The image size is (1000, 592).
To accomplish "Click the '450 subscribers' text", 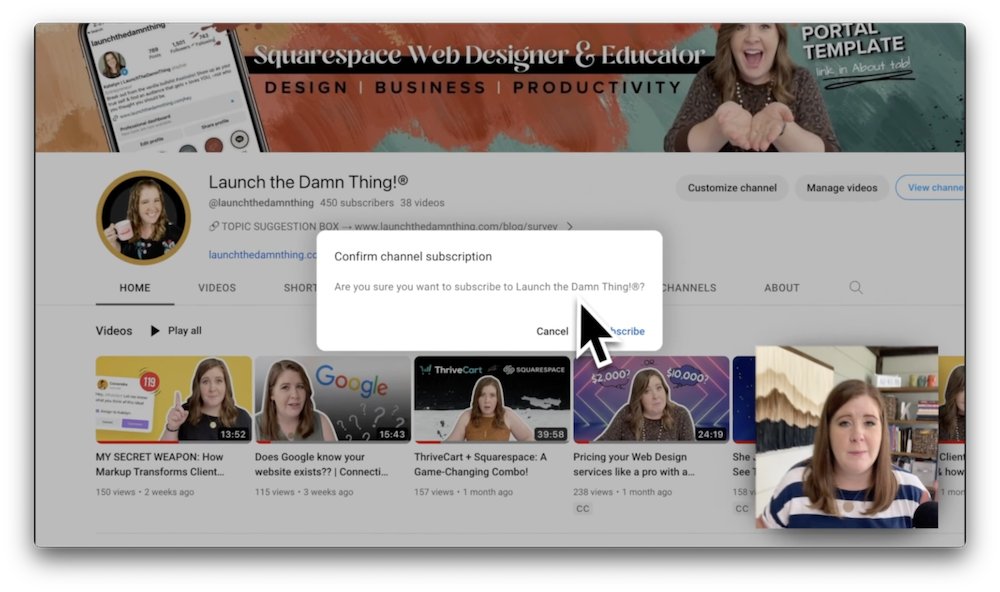I will (357, 203).
